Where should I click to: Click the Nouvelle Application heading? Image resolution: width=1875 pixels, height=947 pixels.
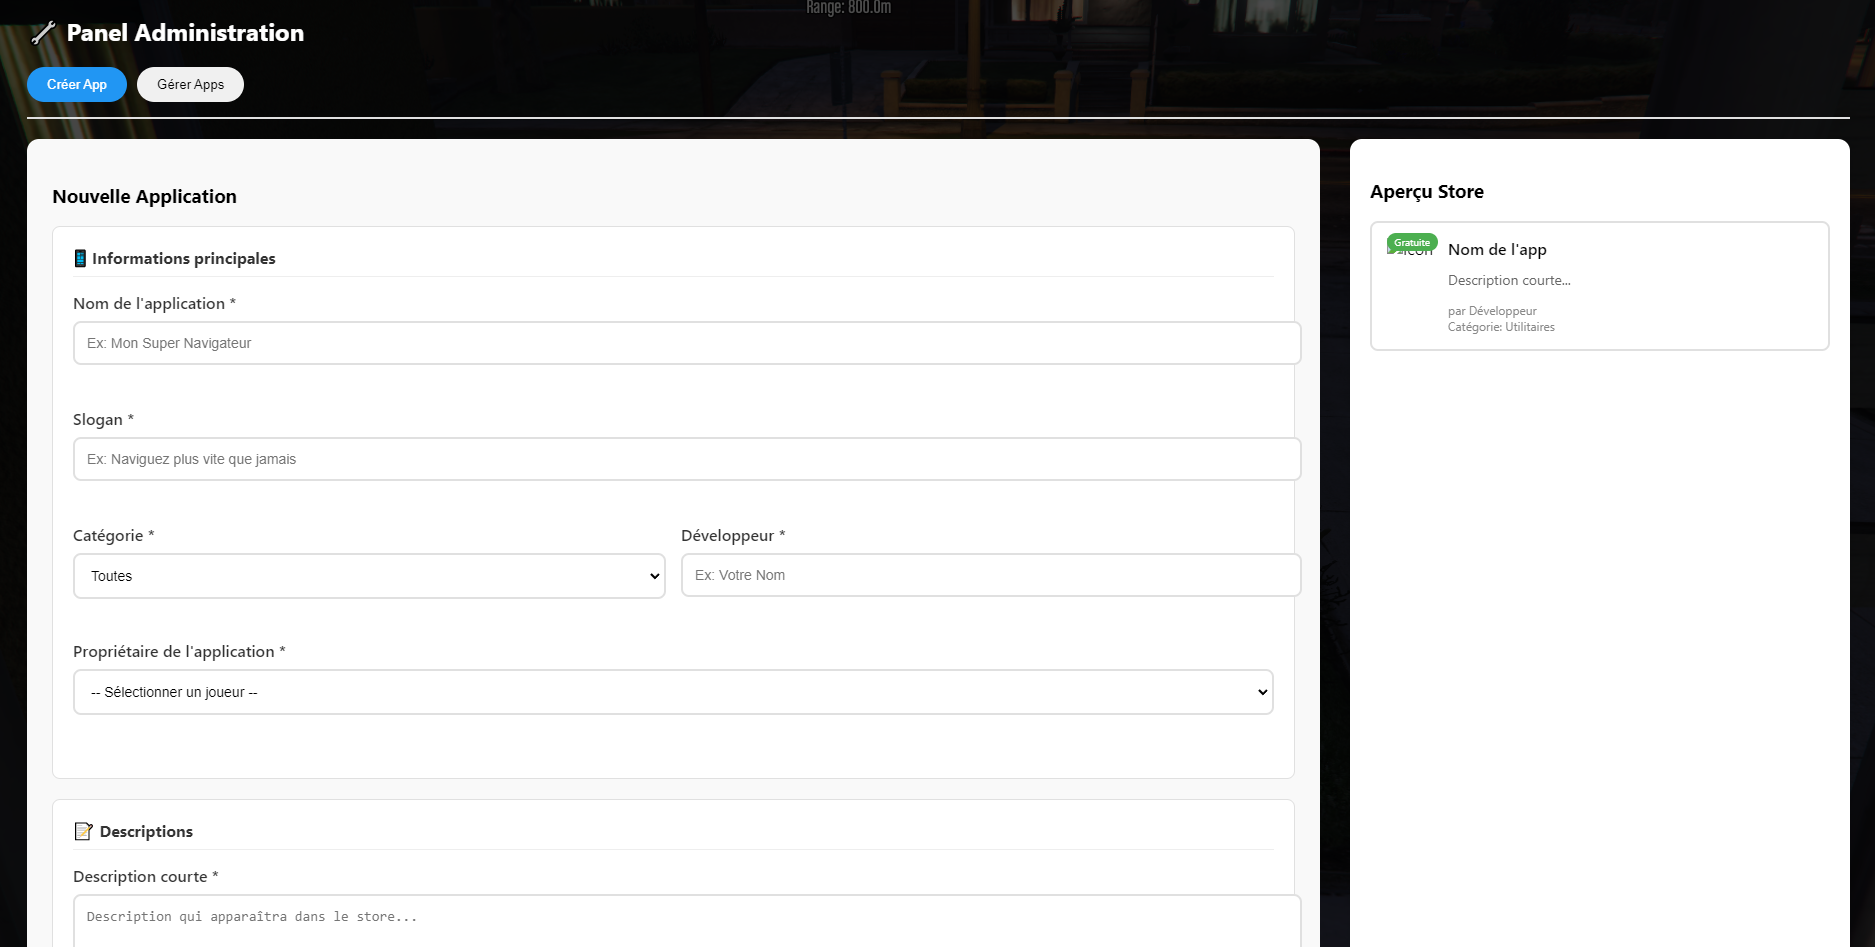[144, 197]
